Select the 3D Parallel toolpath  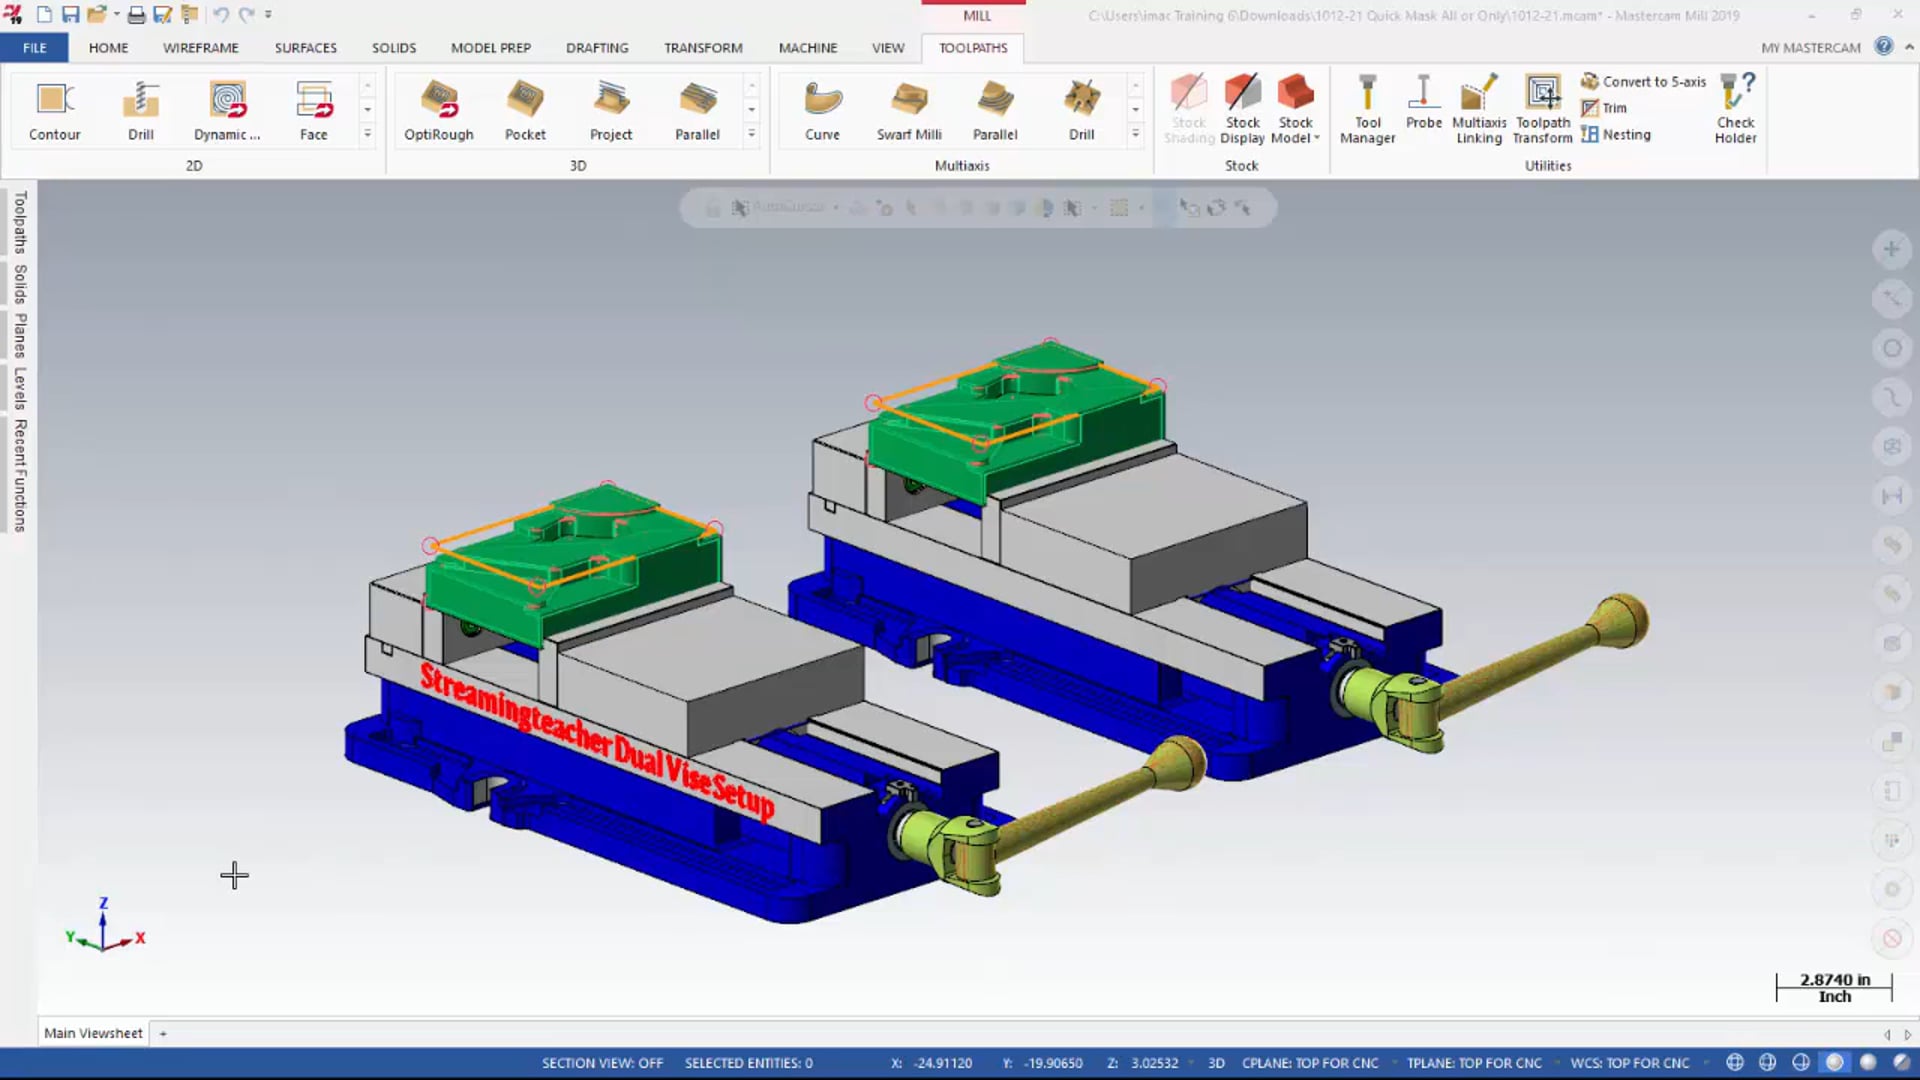(697, 111)
